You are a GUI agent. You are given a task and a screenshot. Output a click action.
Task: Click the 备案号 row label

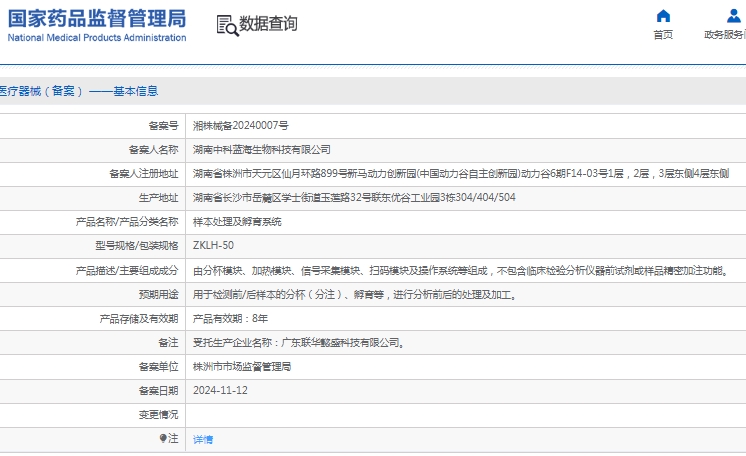click(163, 126)
